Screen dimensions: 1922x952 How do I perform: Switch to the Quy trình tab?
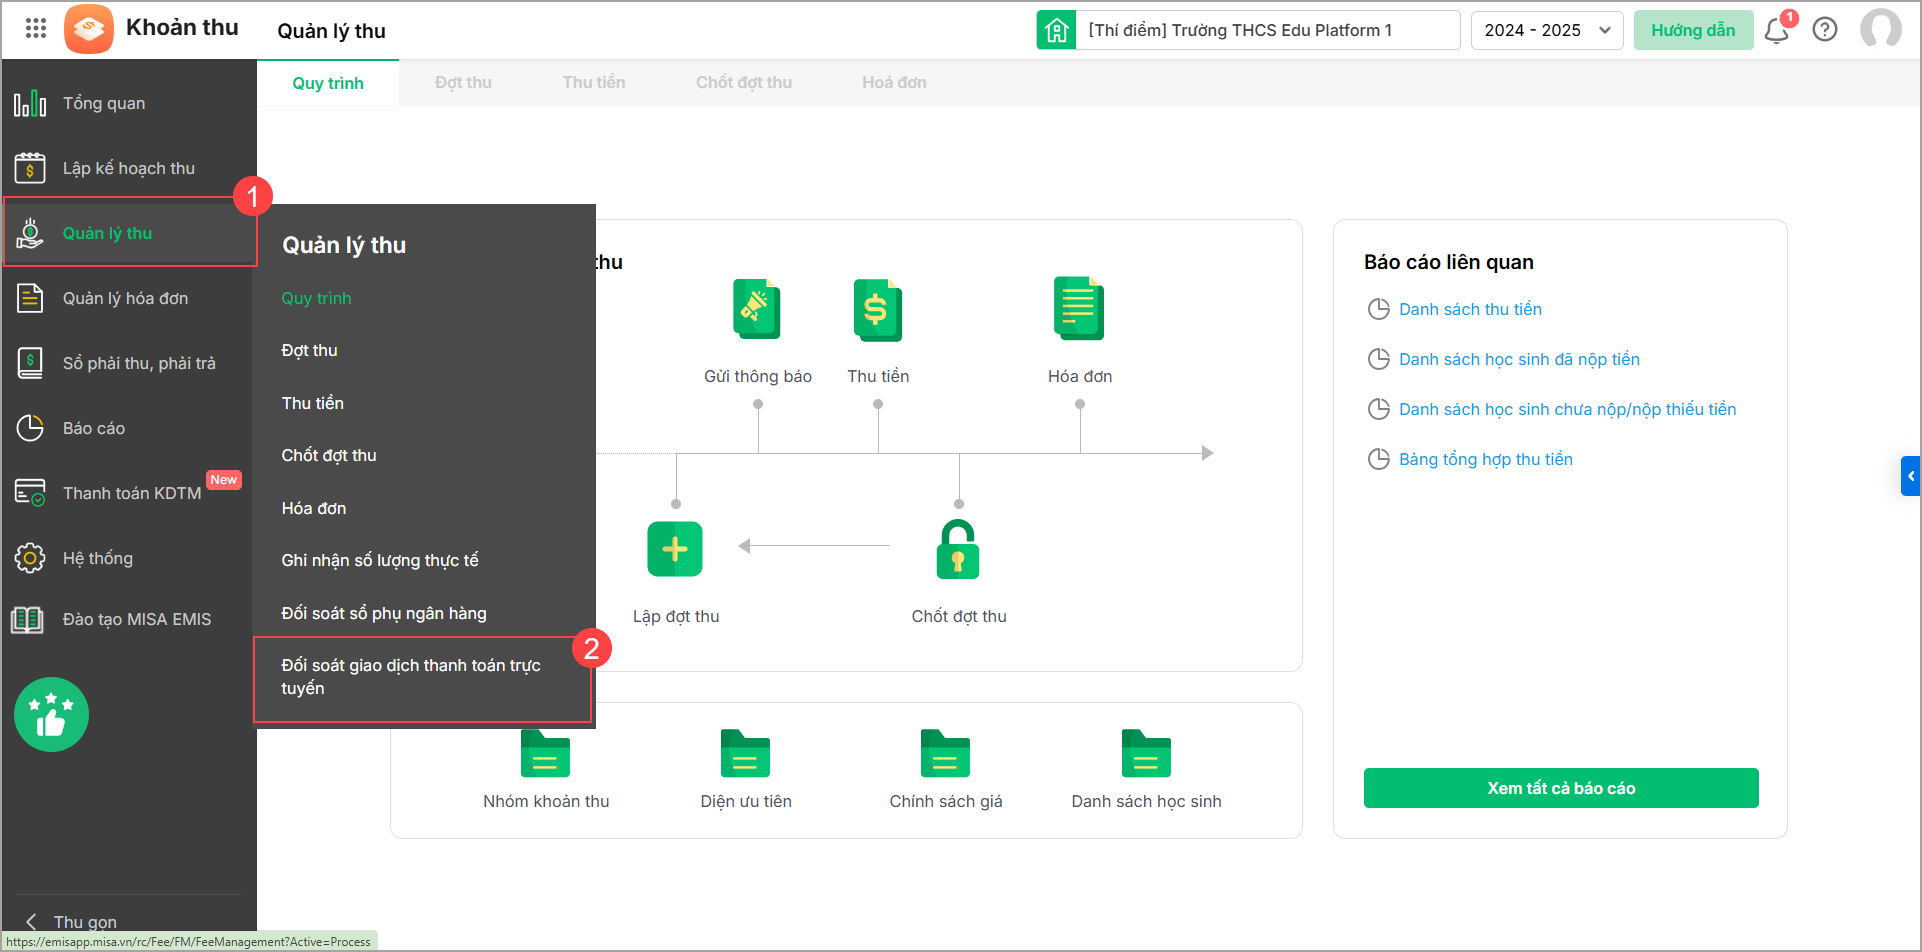[x=328, y=83]
